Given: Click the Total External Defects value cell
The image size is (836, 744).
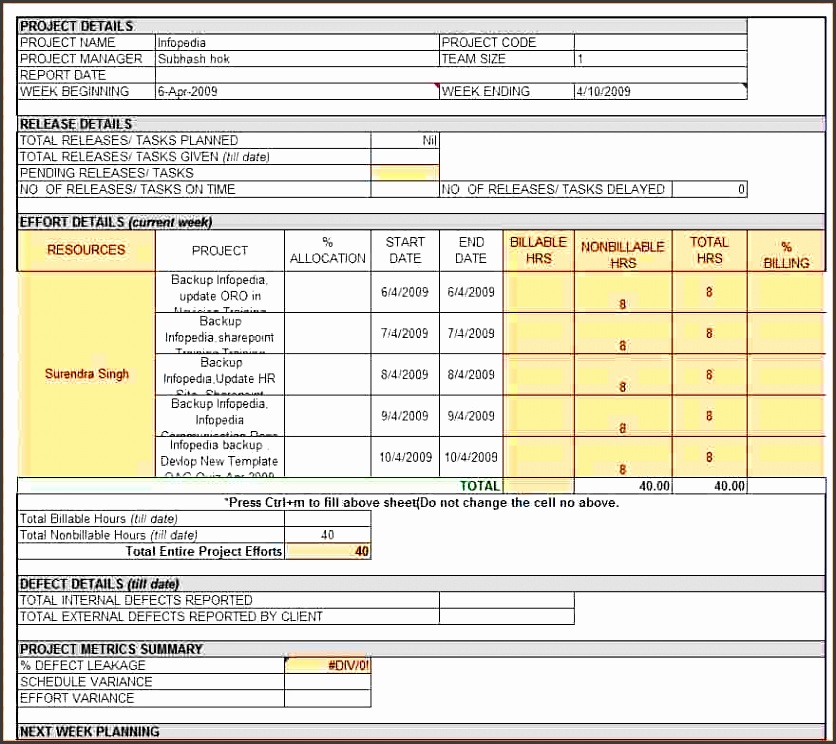Looking at the screenshot, I should [x=507, y=617].
